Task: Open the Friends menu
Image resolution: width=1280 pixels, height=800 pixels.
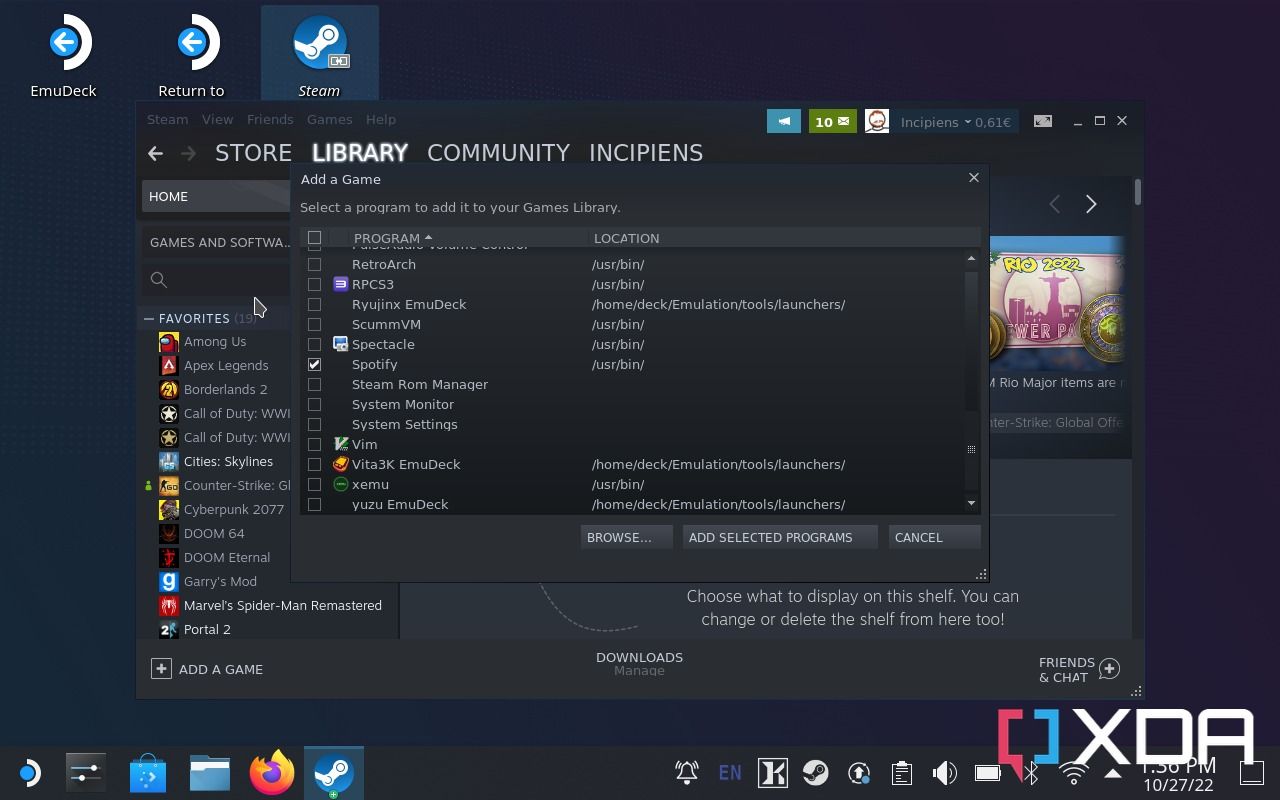Action: point(270,120)
